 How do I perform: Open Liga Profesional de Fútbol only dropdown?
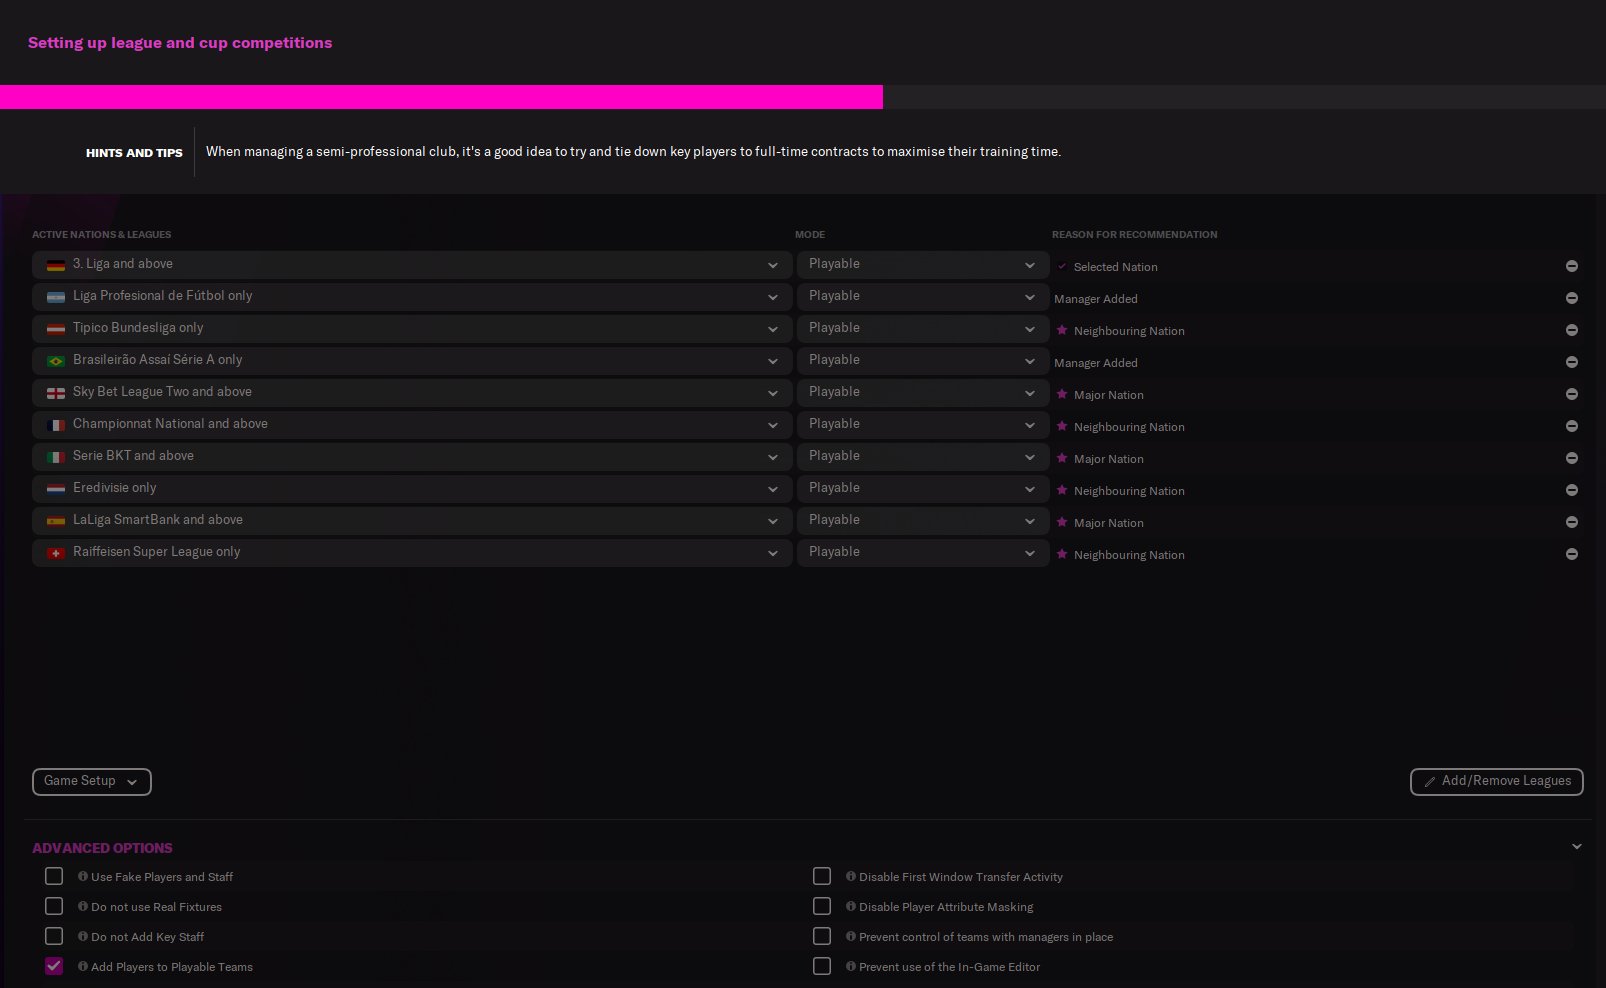[x=412, y=297]
